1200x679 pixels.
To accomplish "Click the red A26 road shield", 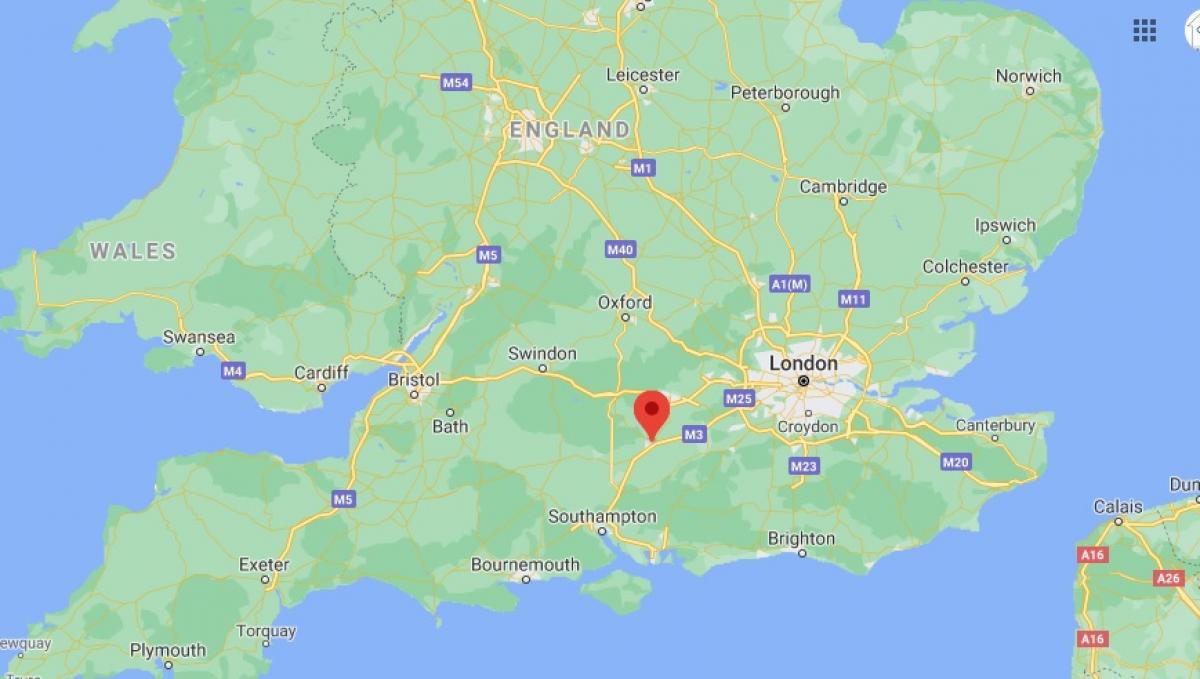I will click(x=1168, y=578).
